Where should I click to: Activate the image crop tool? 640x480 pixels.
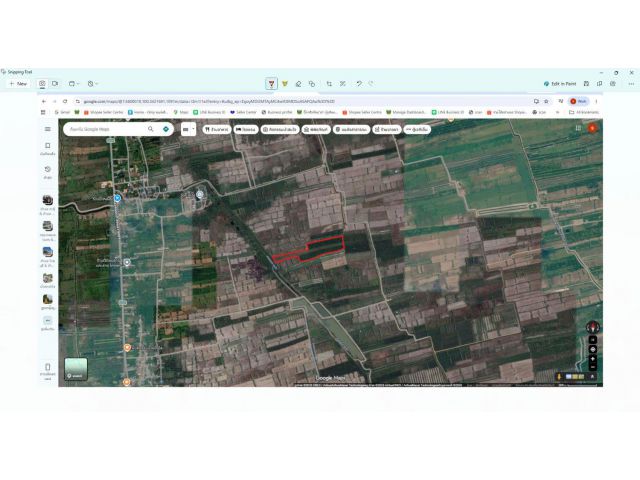[329, 84]
